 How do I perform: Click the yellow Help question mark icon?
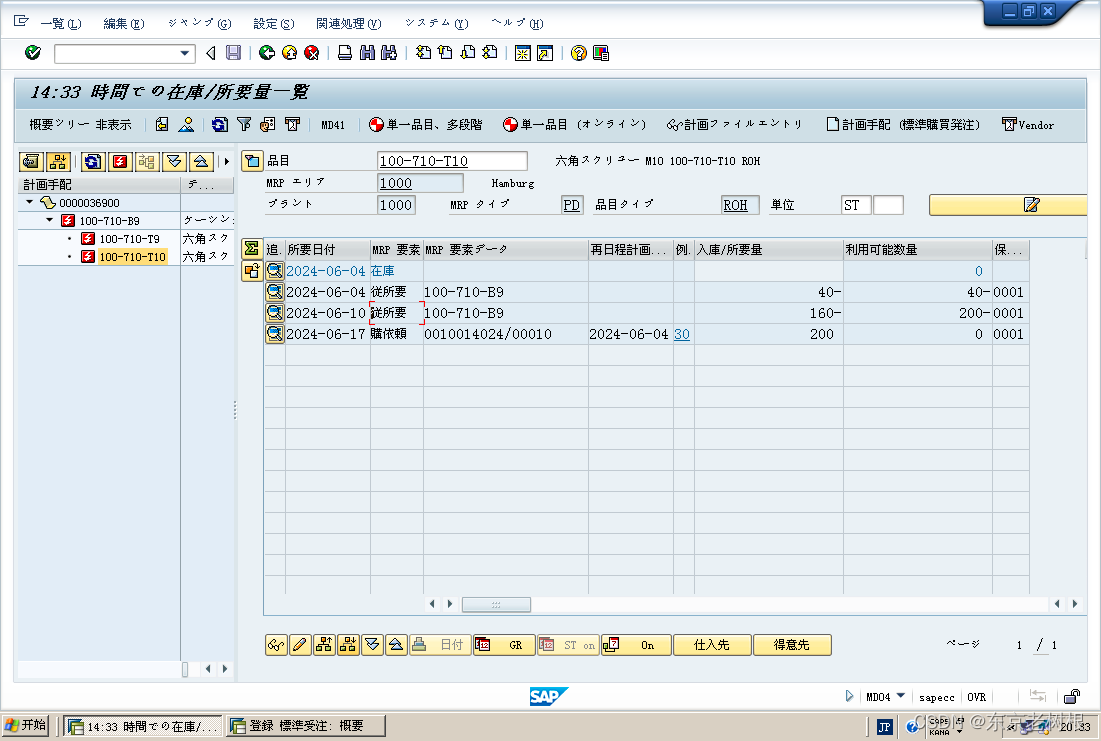(x=579, y=53)
